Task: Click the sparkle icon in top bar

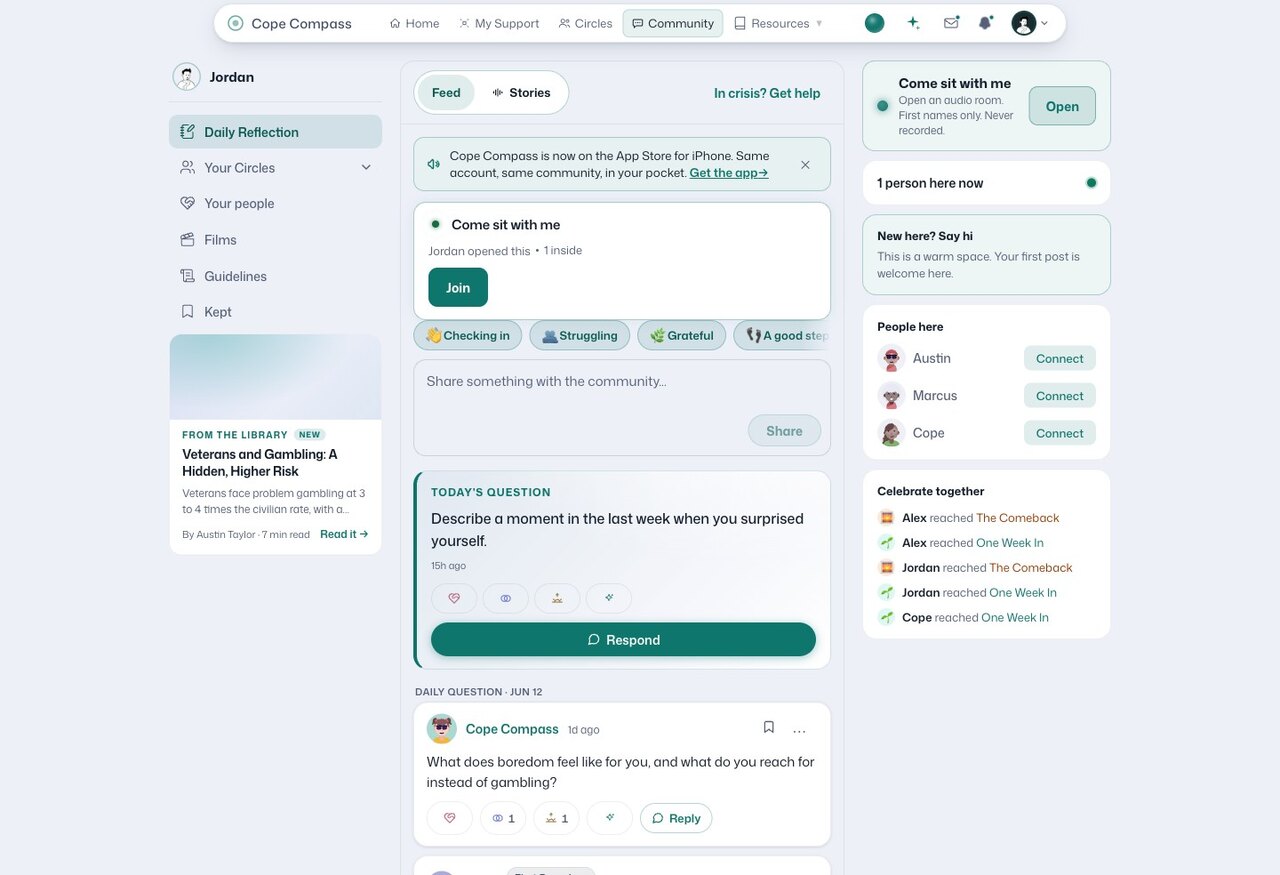Action: pyautogui.click(x=913, y=23)
